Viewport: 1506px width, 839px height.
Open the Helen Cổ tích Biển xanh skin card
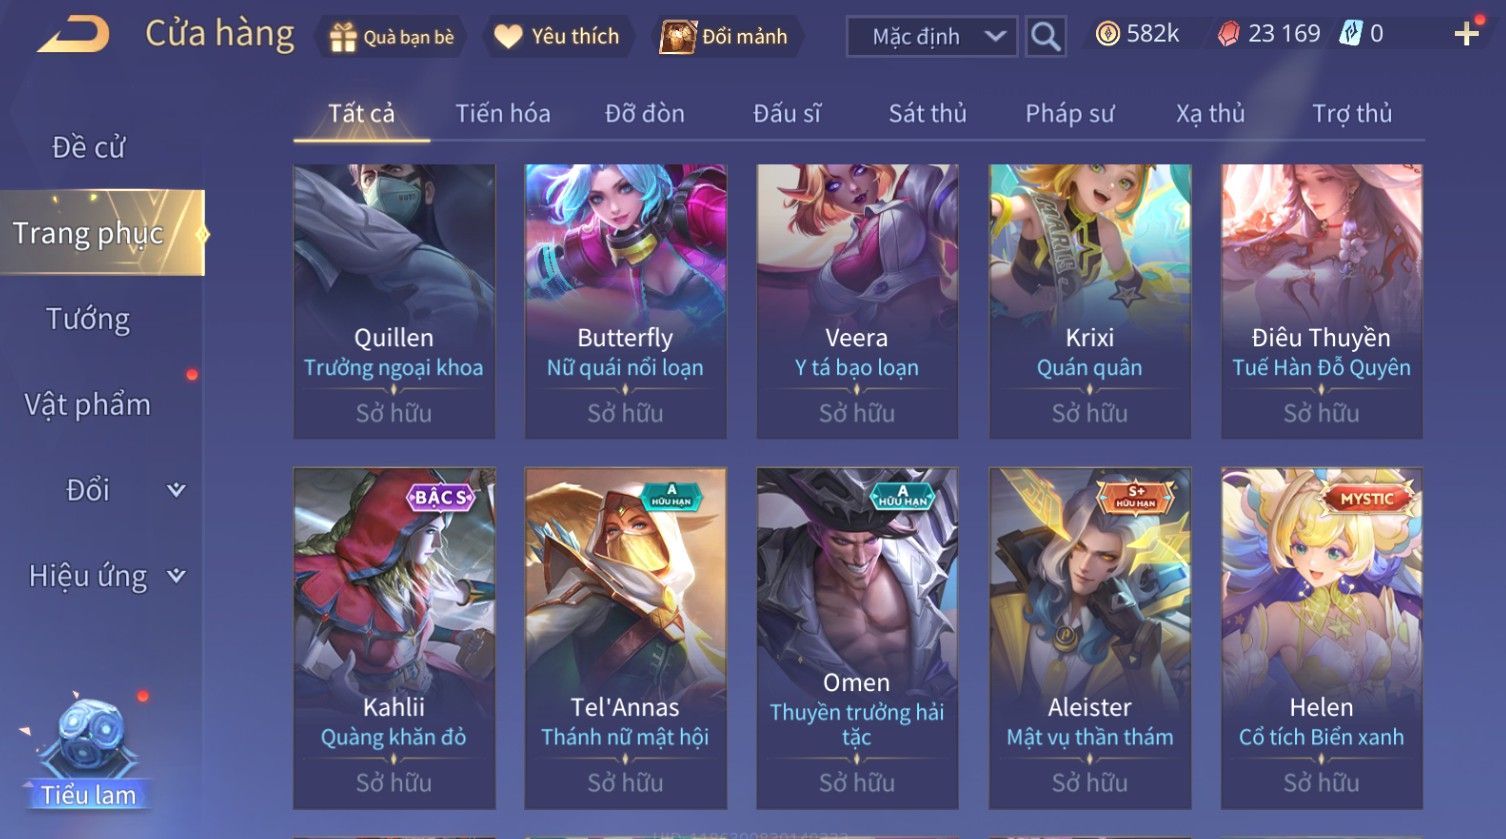coord(1321,638)
